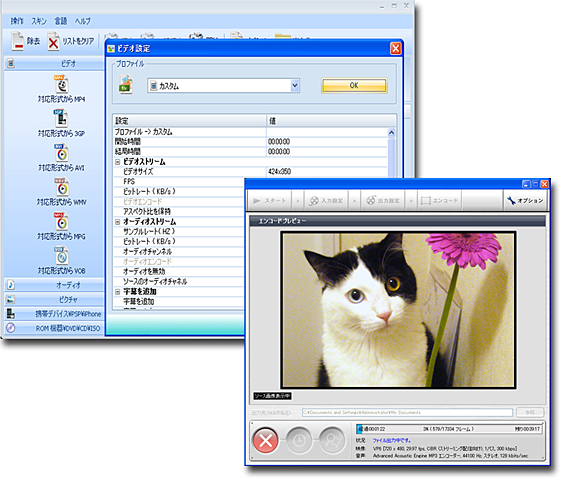Expand the mobile device PSP/iPhone section
This screenshot has height=480, width=565.
tap(55, 314)
